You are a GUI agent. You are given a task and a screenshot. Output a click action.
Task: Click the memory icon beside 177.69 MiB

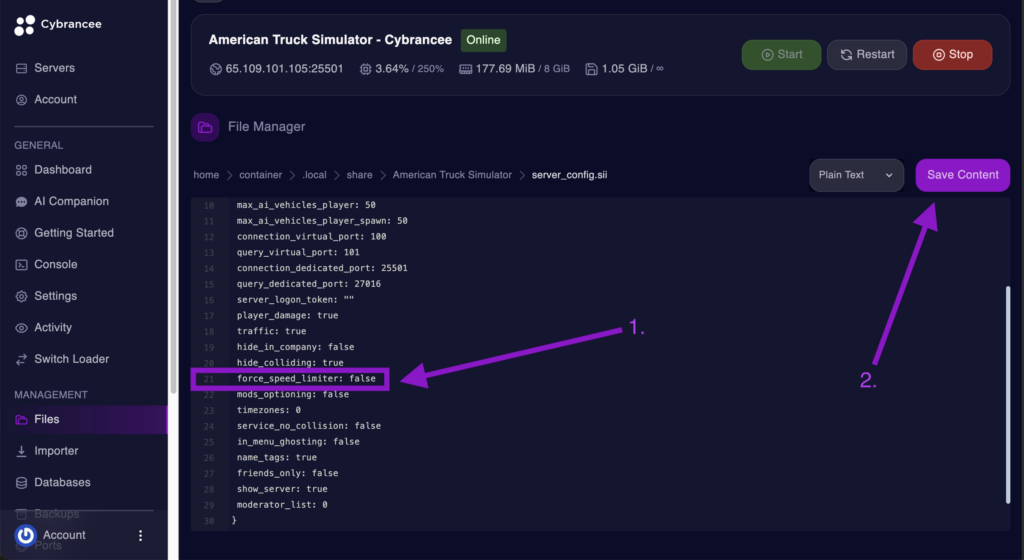[x=465, y=69]
